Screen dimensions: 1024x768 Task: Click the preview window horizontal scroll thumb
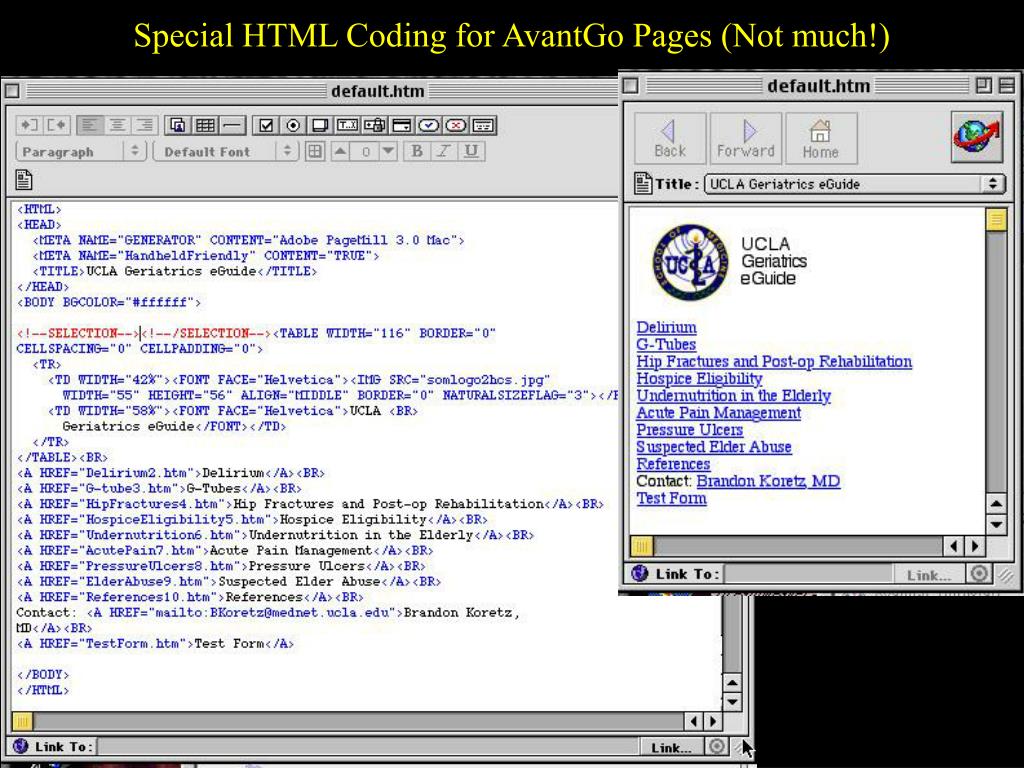point(641,546)
